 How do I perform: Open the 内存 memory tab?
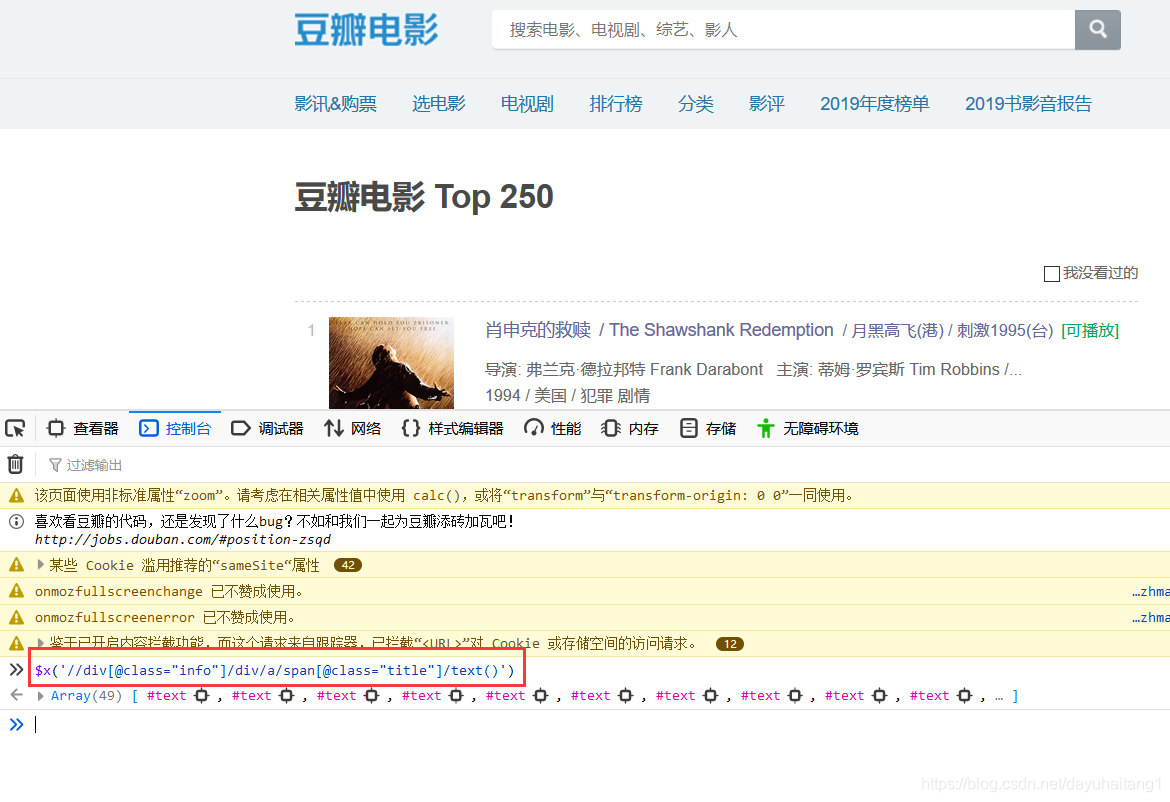pos(630,428)
